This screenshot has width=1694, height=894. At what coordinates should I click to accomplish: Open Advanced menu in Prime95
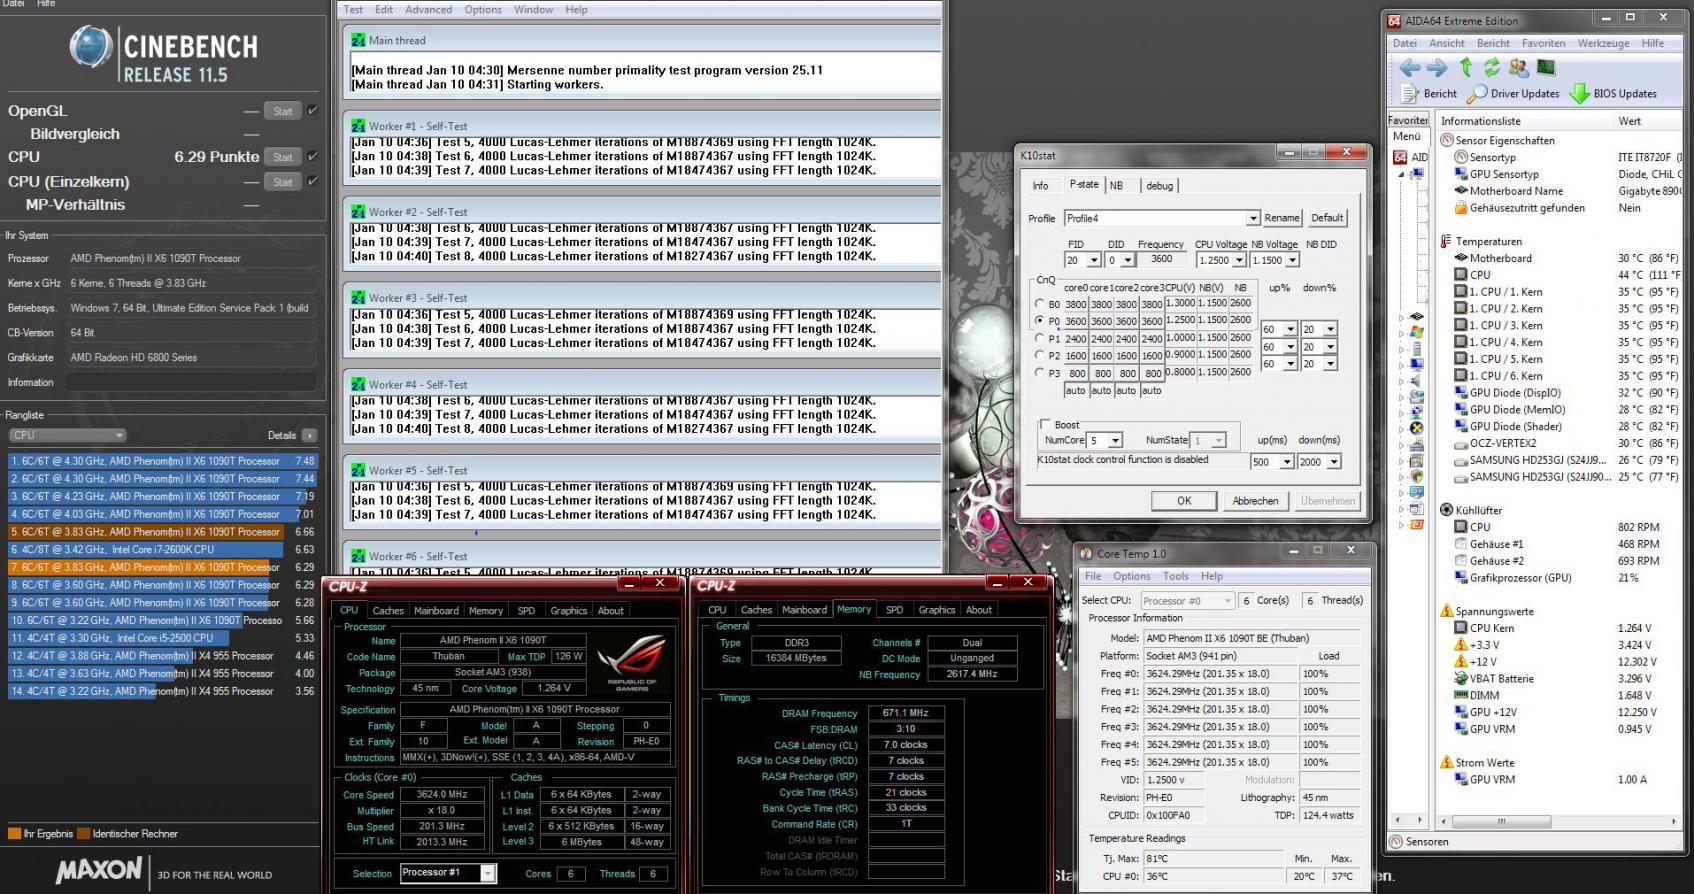click(x=428, y=10)
